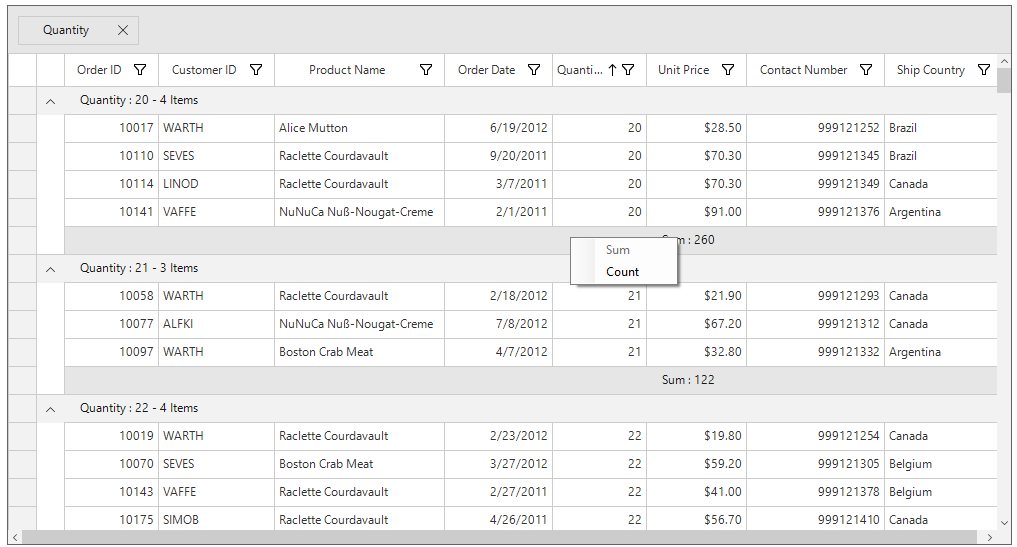Toggle the Quantity column sort arrow
This screenshot has height=547, width=1017.
click(x=612, y=70)
